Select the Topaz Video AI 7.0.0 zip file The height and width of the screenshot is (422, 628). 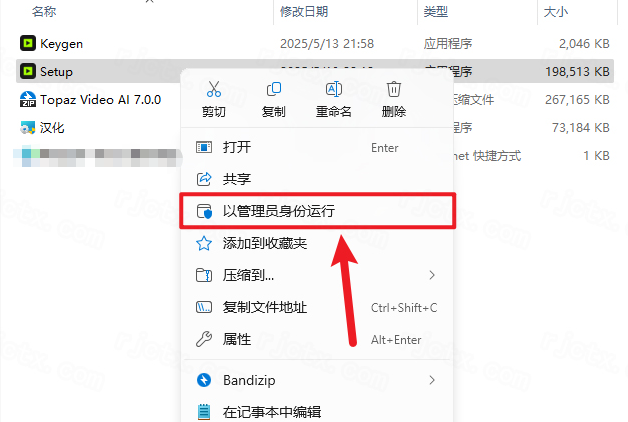[99, 99]
